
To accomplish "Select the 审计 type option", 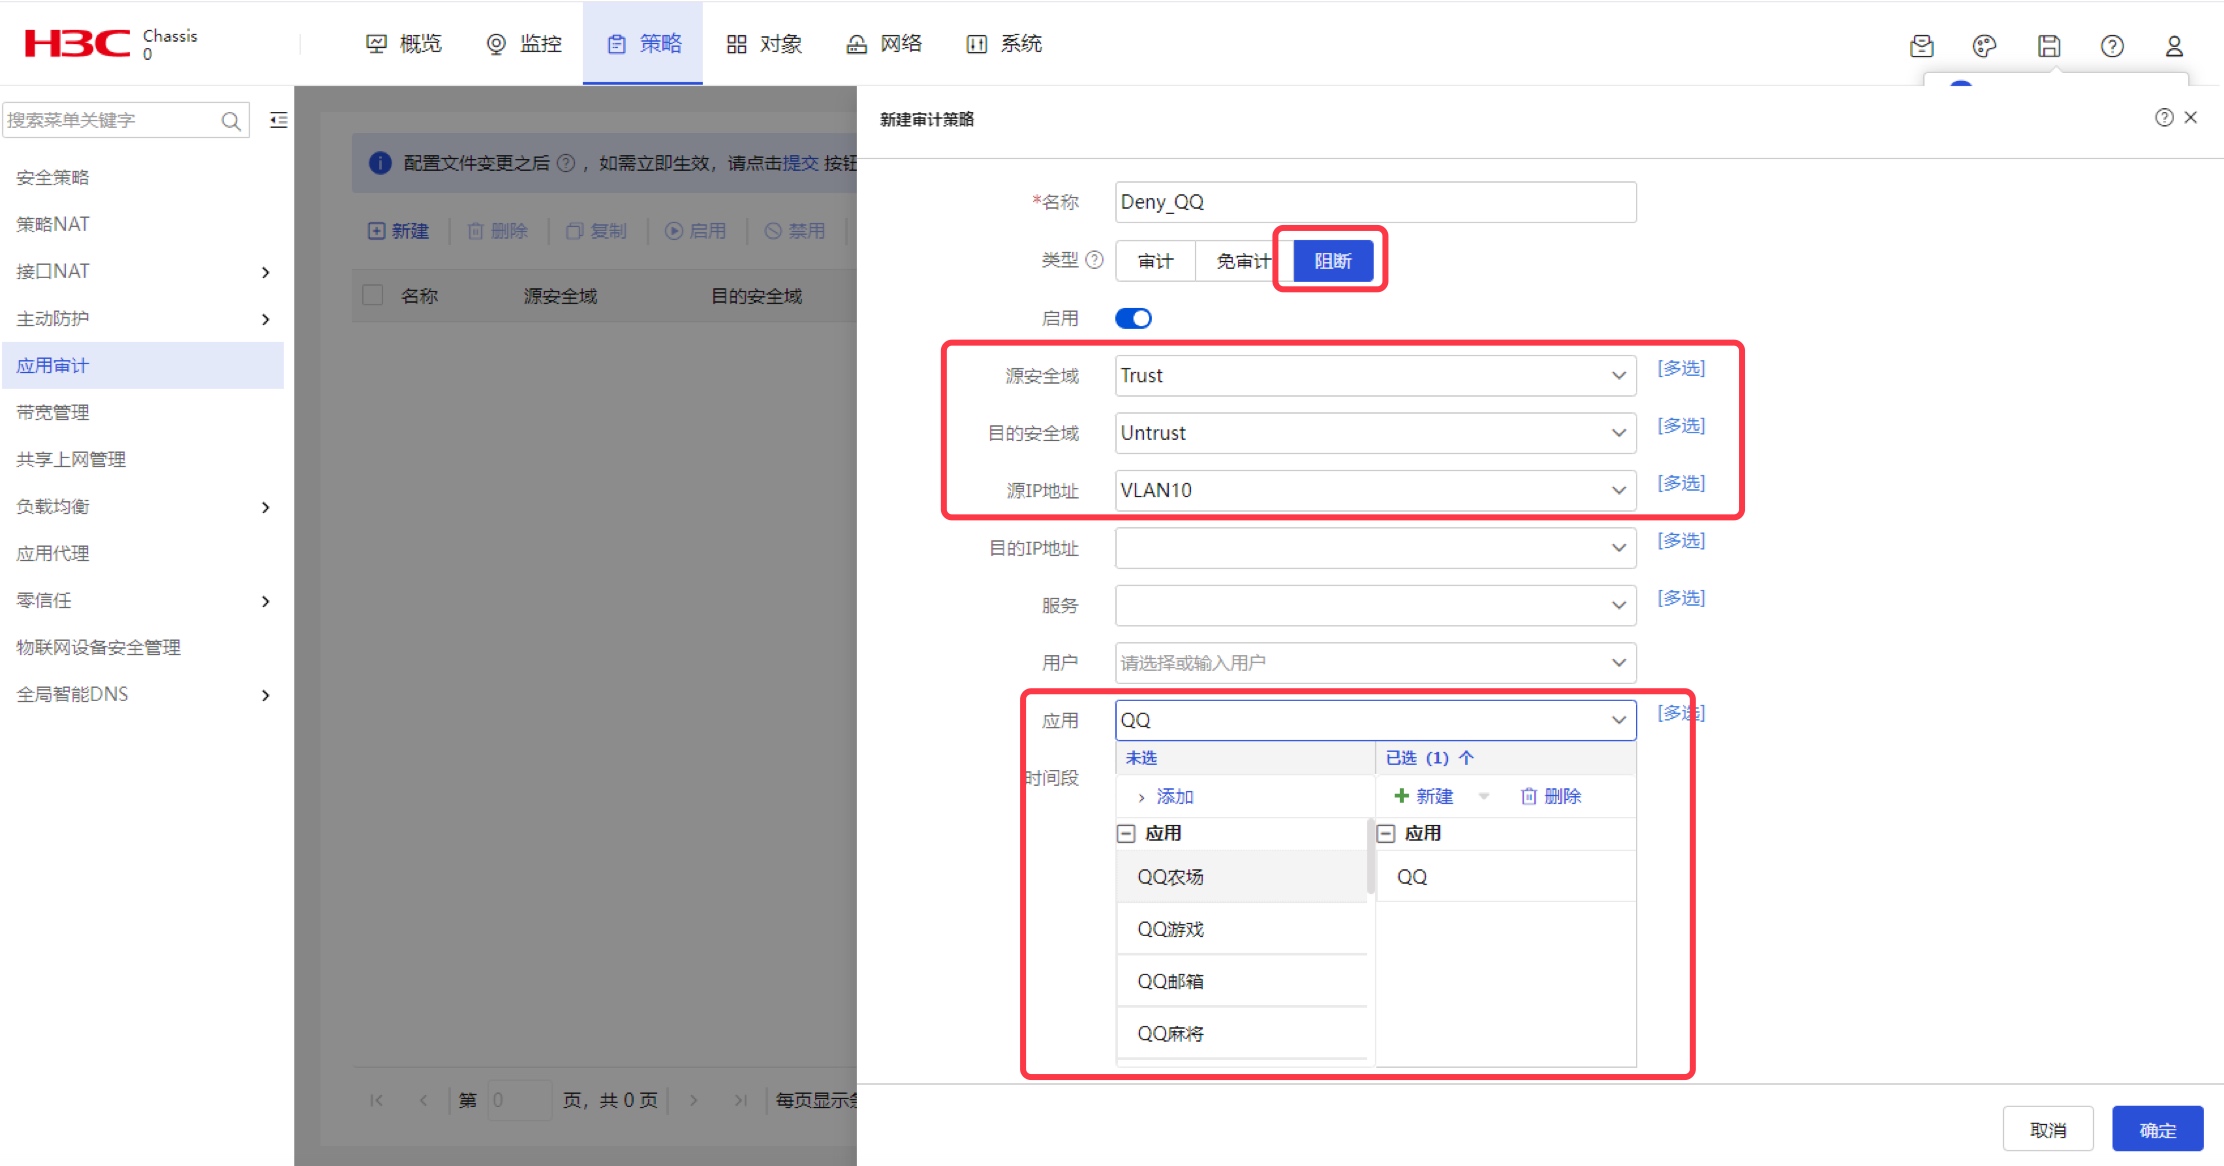I will [x=1155, y=261].
